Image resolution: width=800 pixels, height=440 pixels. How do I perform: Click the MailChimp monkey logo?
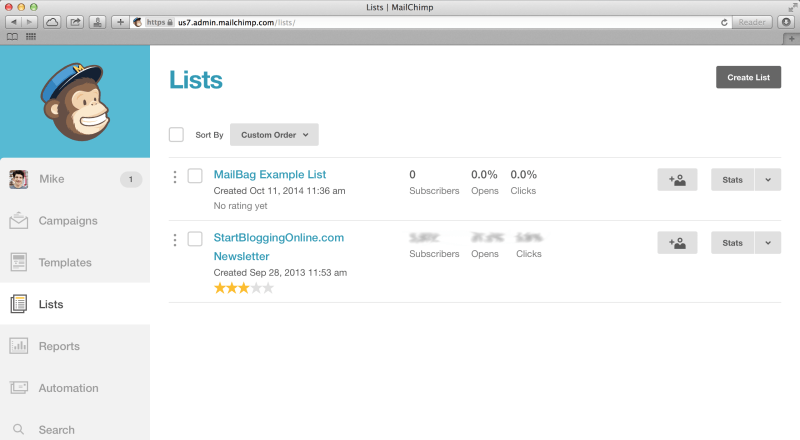pyautogui.click(x=76, y=102)
